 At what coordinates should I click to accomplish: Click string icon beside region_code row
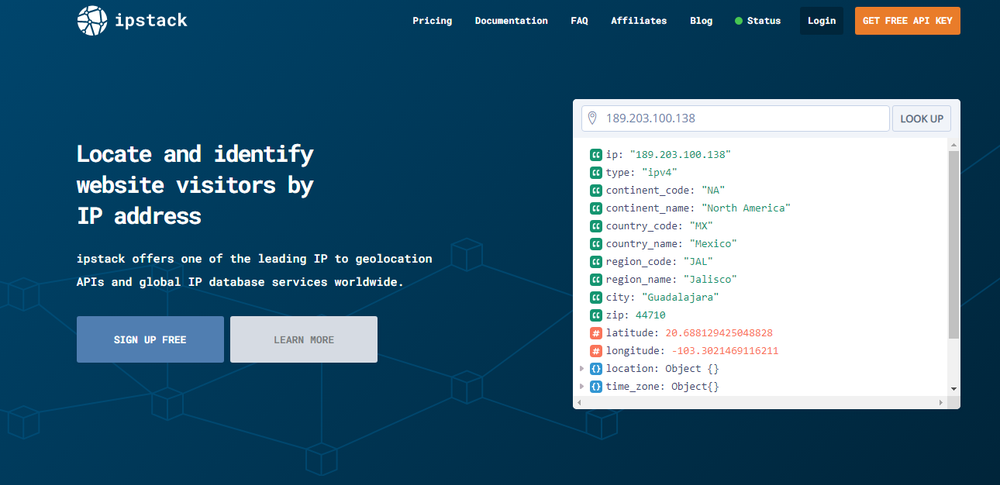(x=596, y=262)
